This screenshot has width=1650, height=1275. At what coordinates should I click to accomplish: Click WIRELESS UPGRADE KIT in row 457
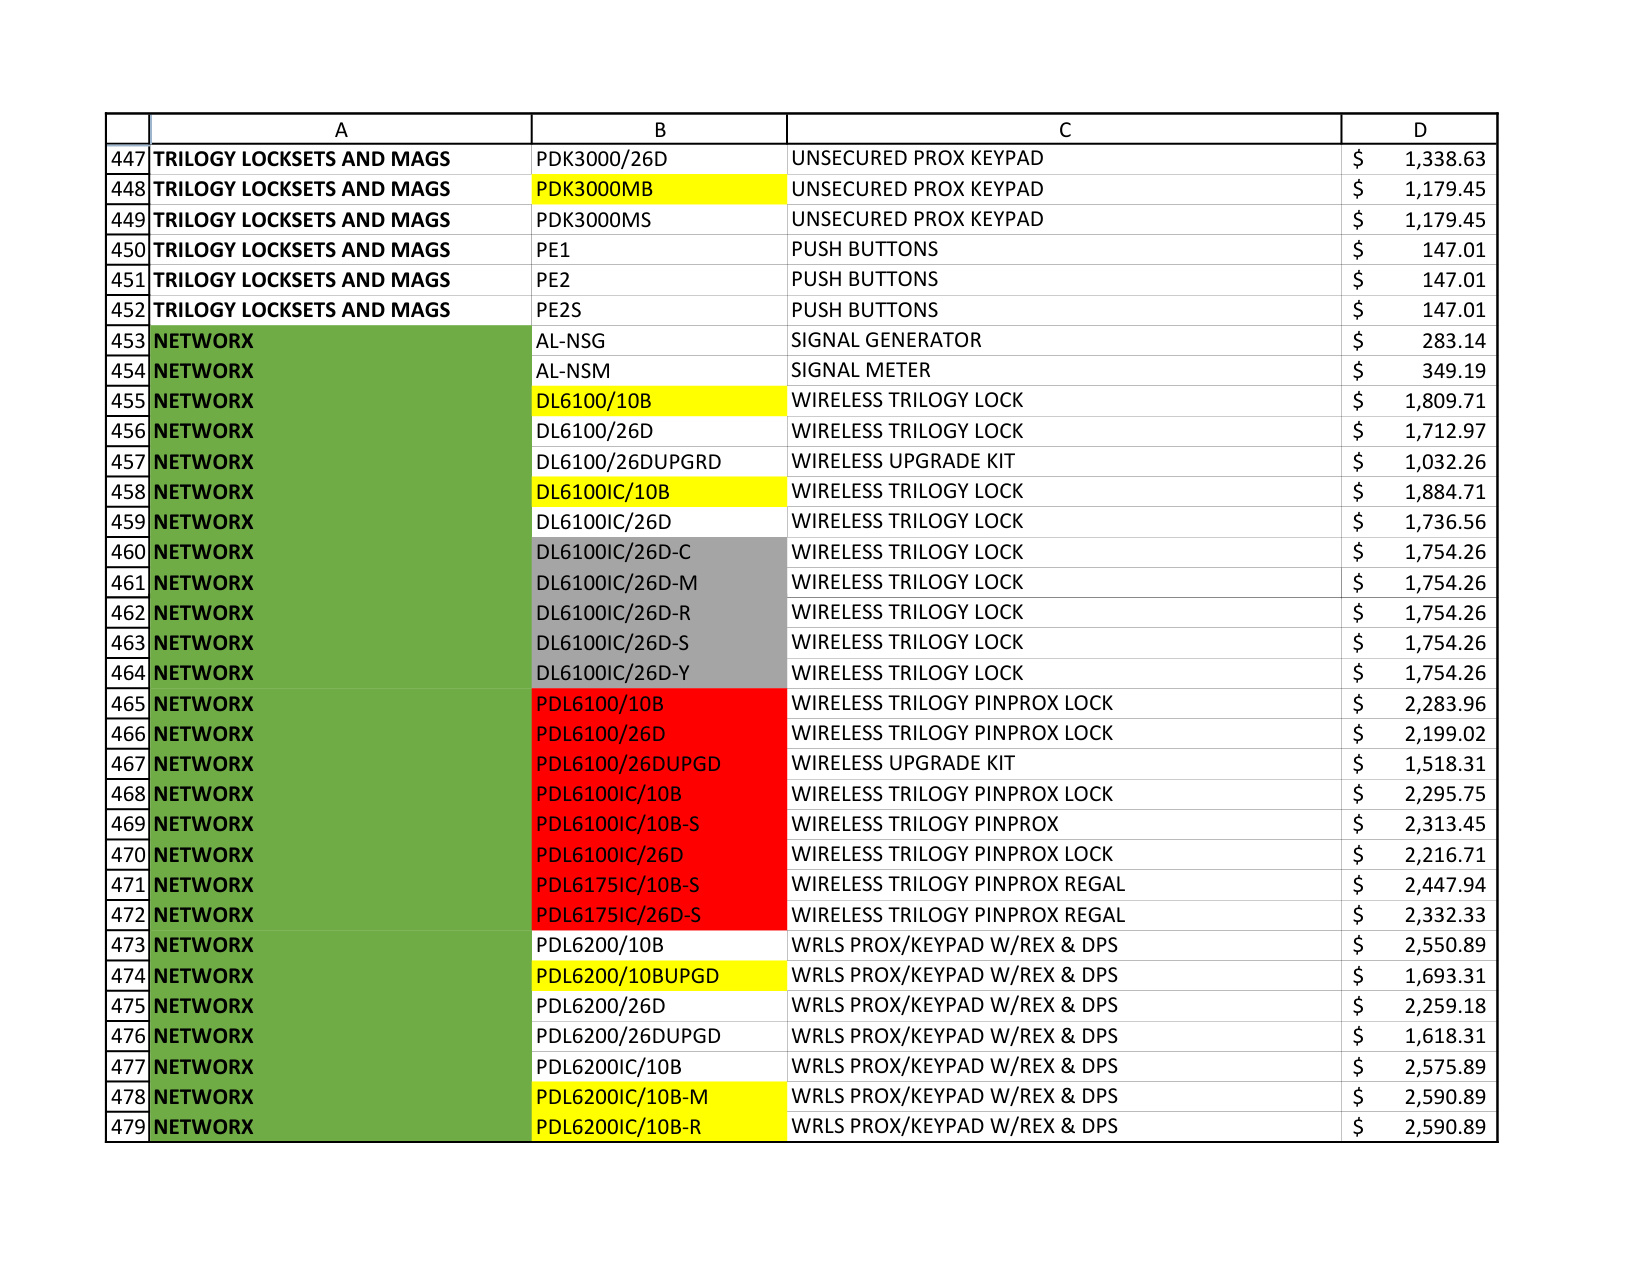(x=1064, y=462)
